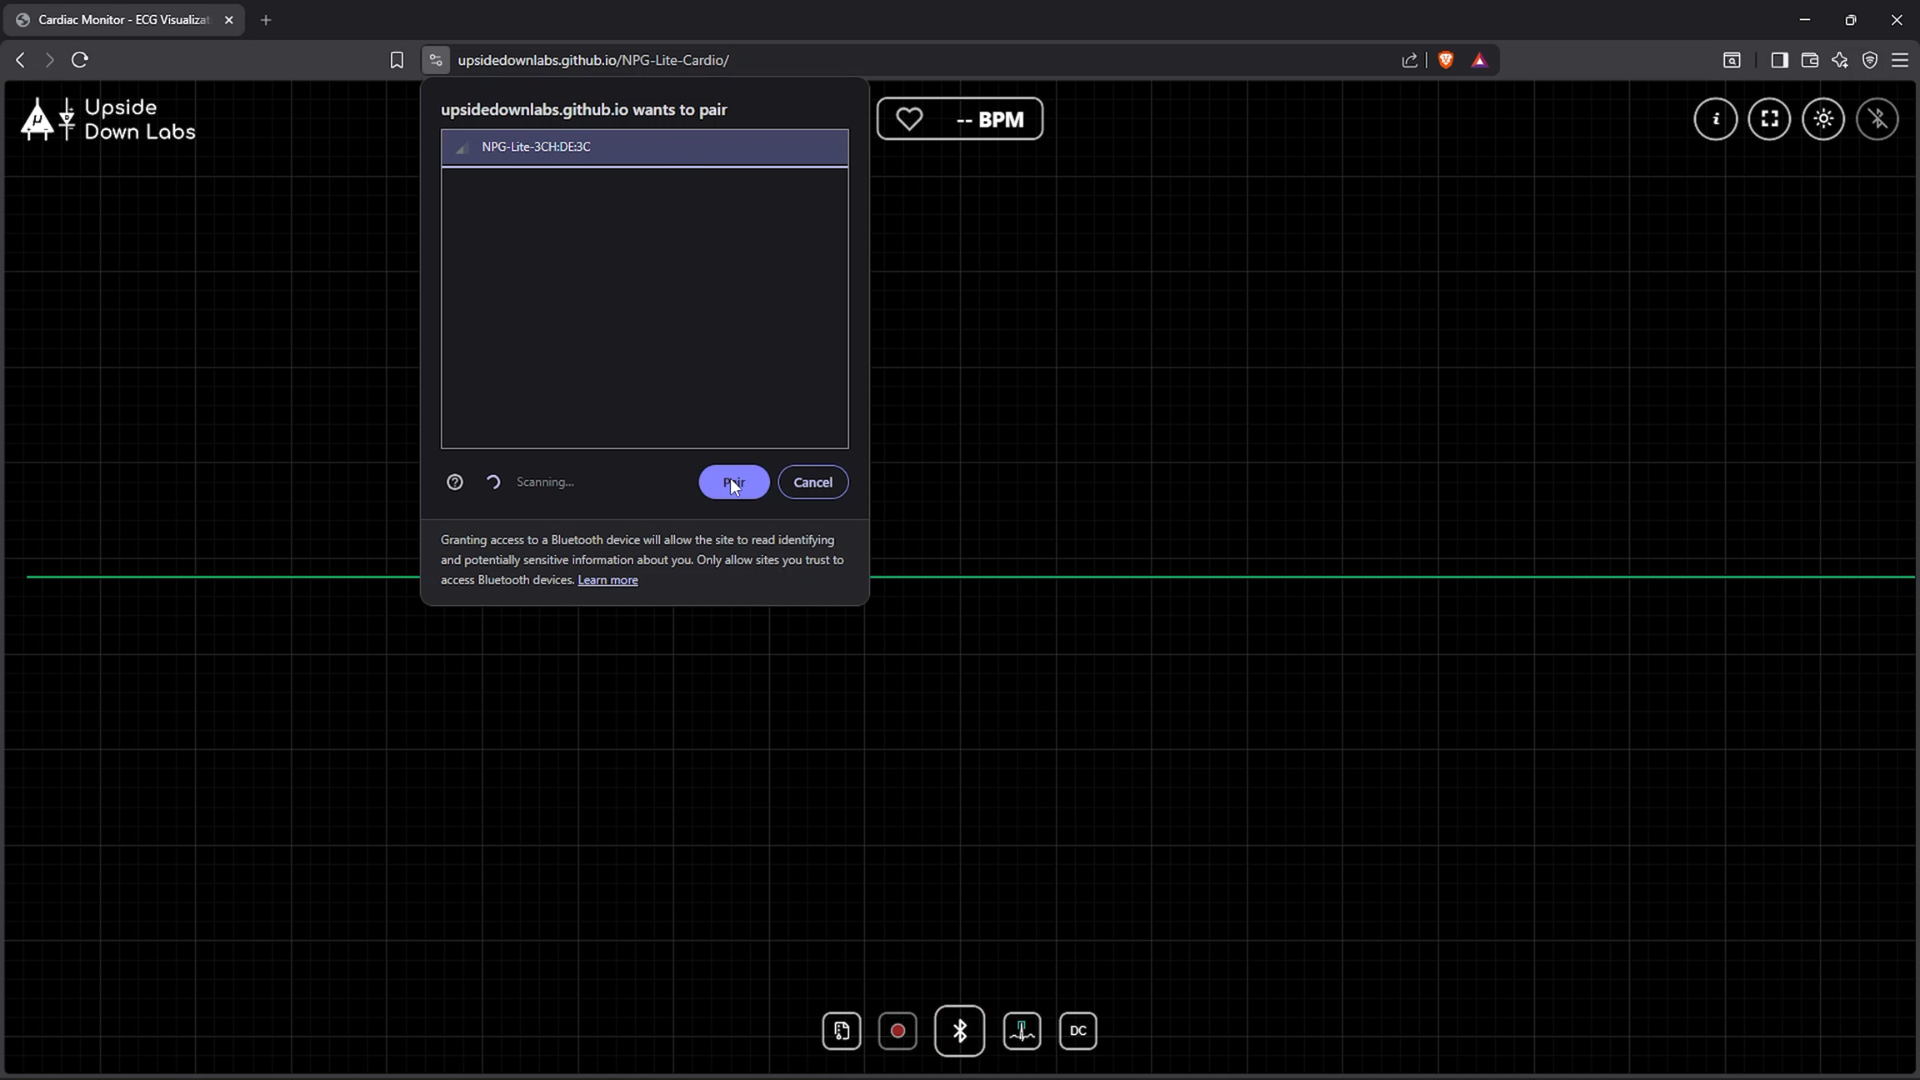Screen dimensions: 1920x1080
Task: Toggle the browser sidebar panel icon
Action: pos(1779,60)
